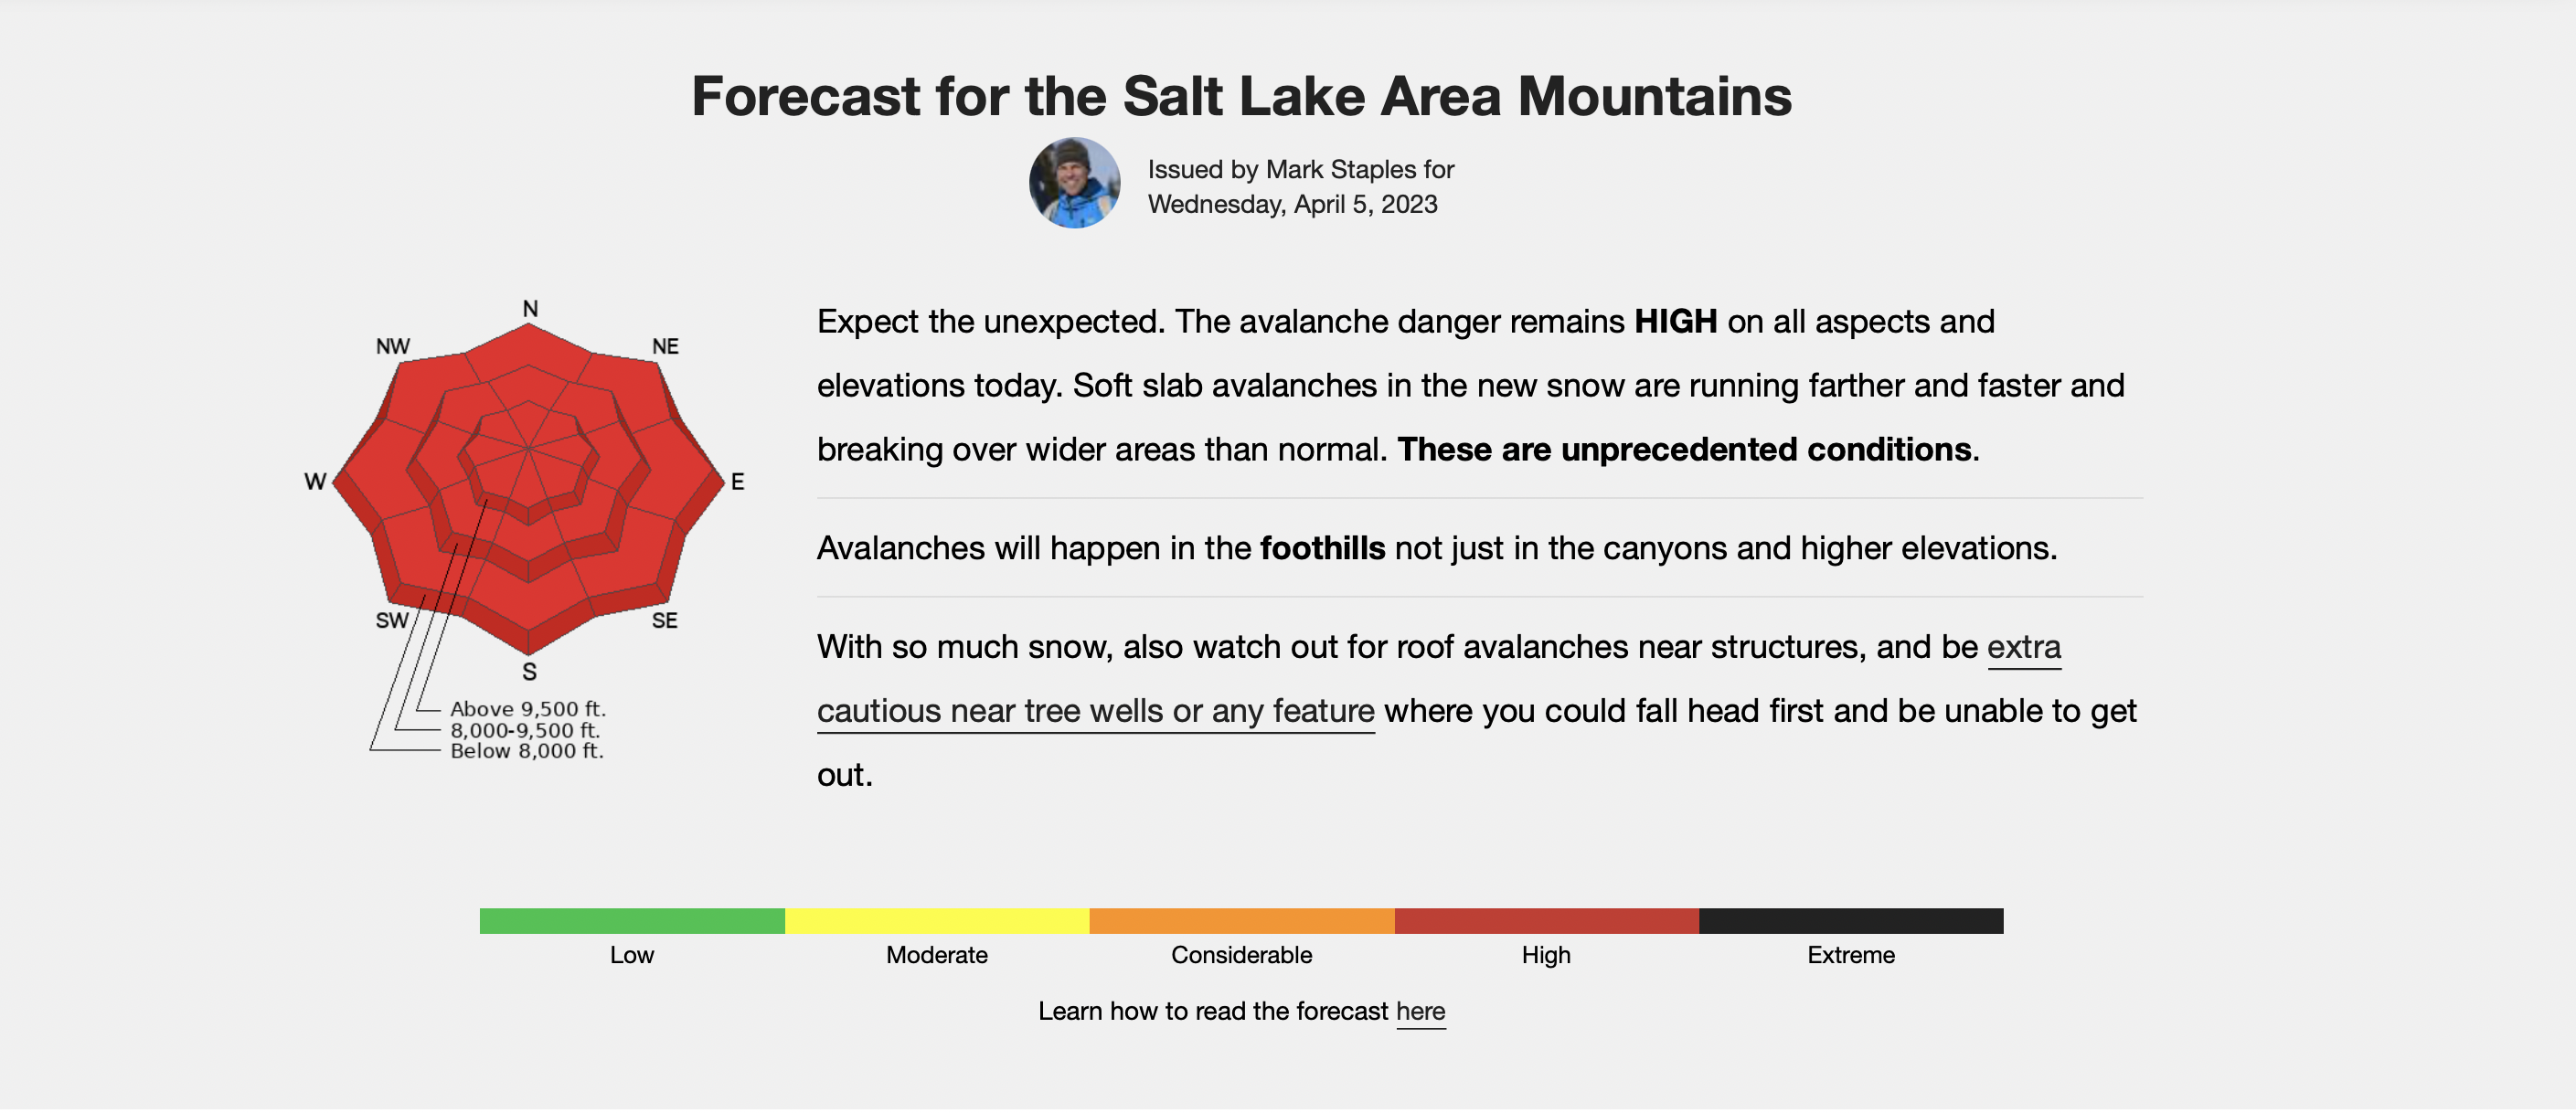Click the NE label on danger rose
This screenshot has width=2576, height=1113.
click(x=665, y=346)
